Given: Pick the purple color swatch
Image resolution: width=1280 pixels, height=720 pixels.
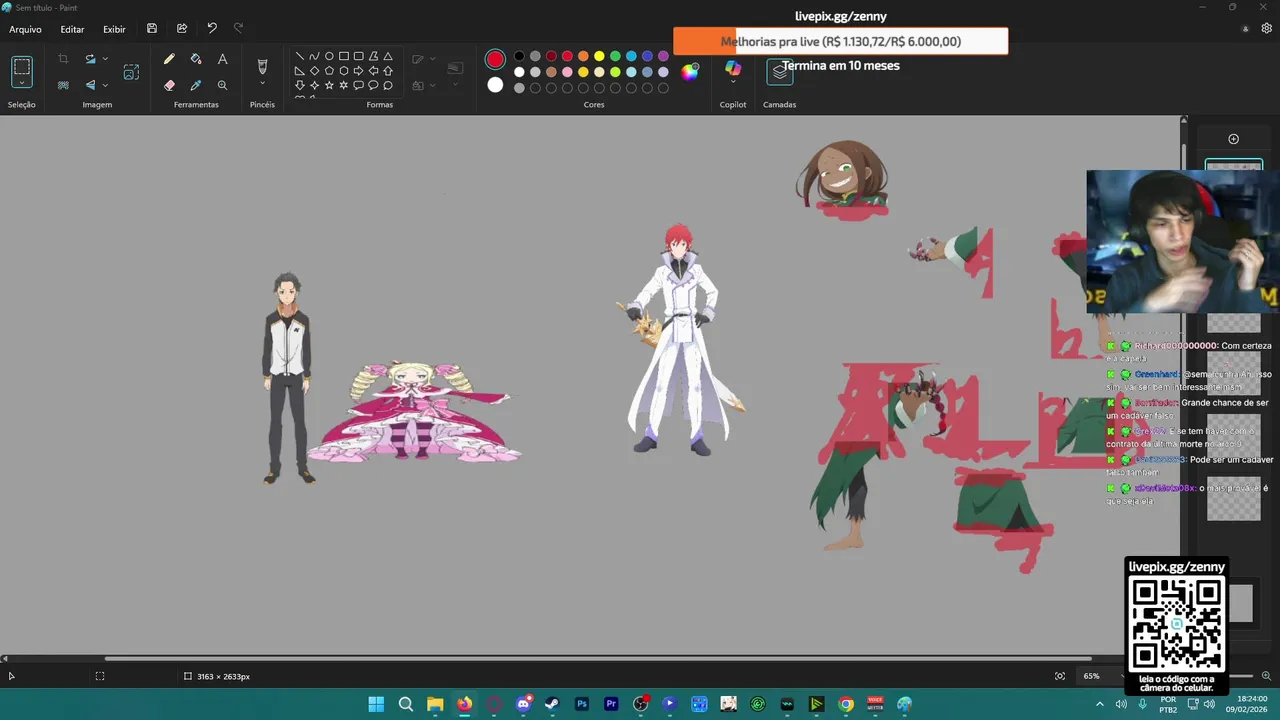Looking at the screenshot, I should [x=663, y=56].
